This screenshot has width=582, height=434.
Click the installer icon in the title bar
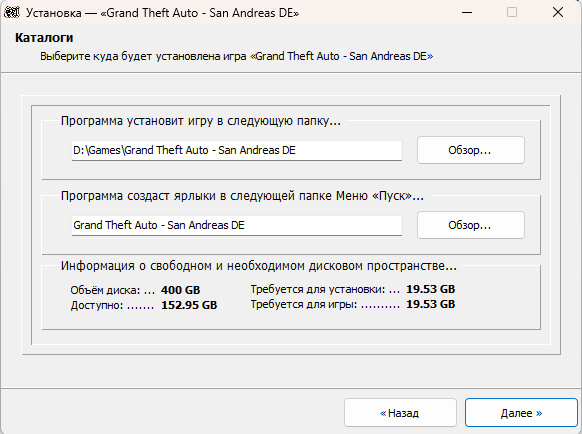(x=12, y=12)
